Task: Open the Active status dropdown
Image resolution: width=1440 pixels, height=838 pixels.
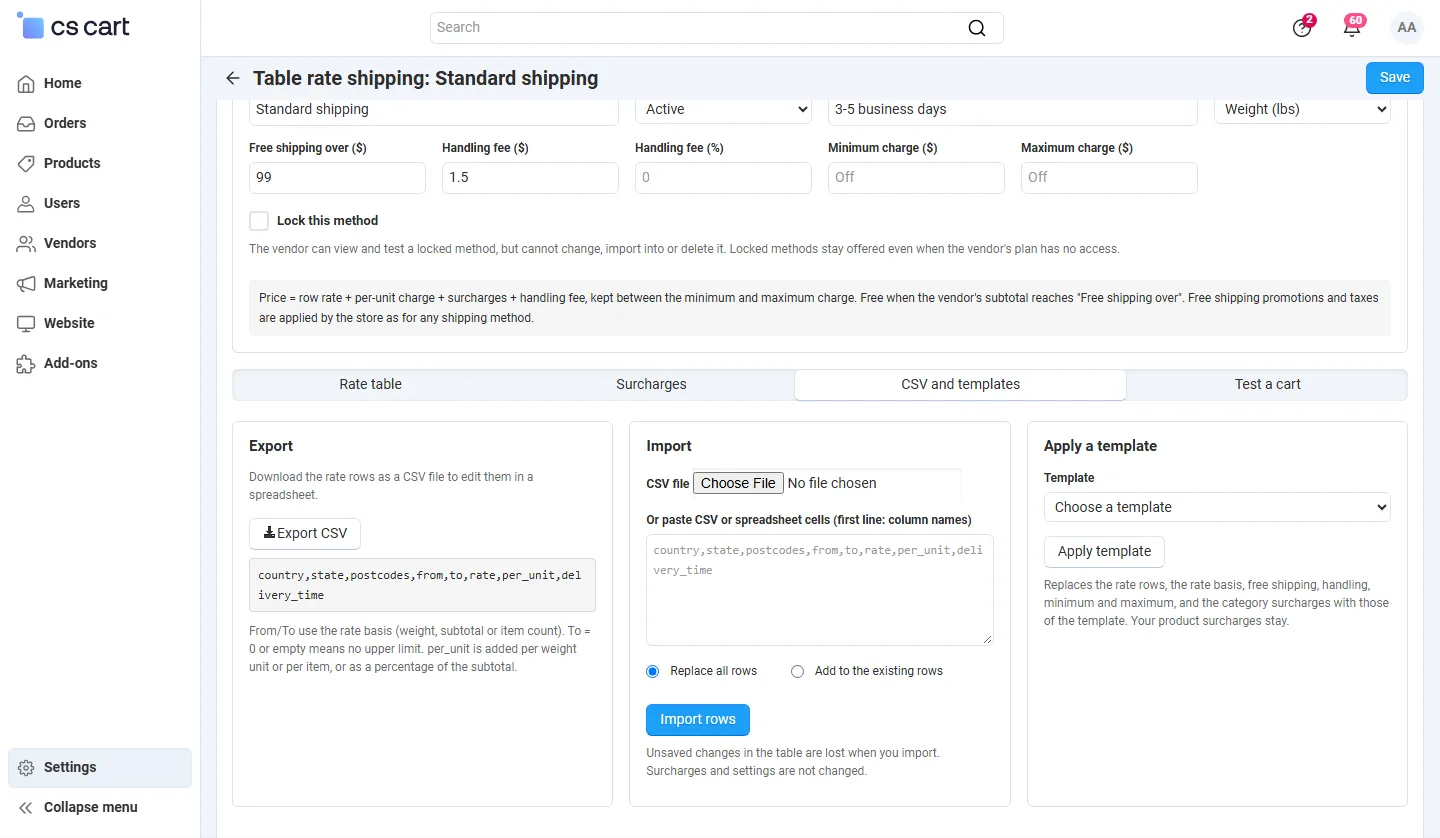Action: click(723, 109)
